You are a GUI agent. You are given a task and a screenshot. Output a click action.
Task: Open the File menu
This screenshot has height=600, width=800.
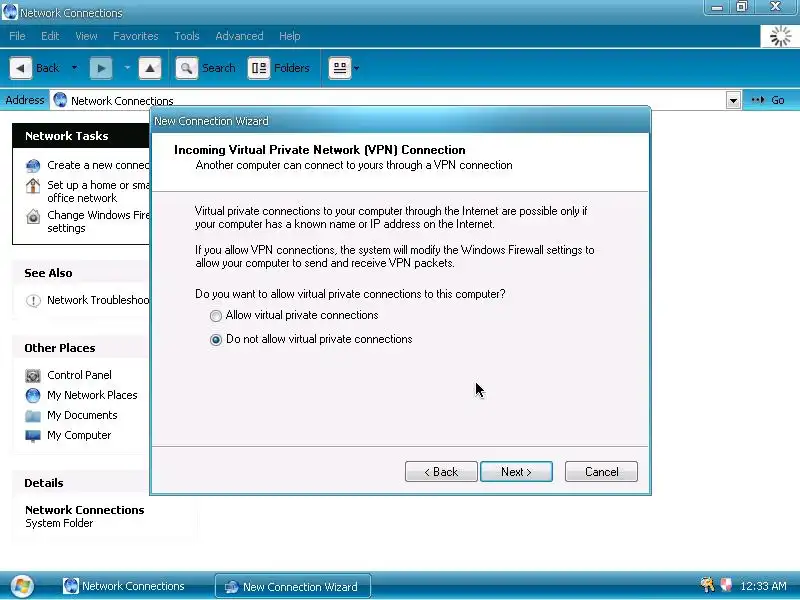pos(17,36)
